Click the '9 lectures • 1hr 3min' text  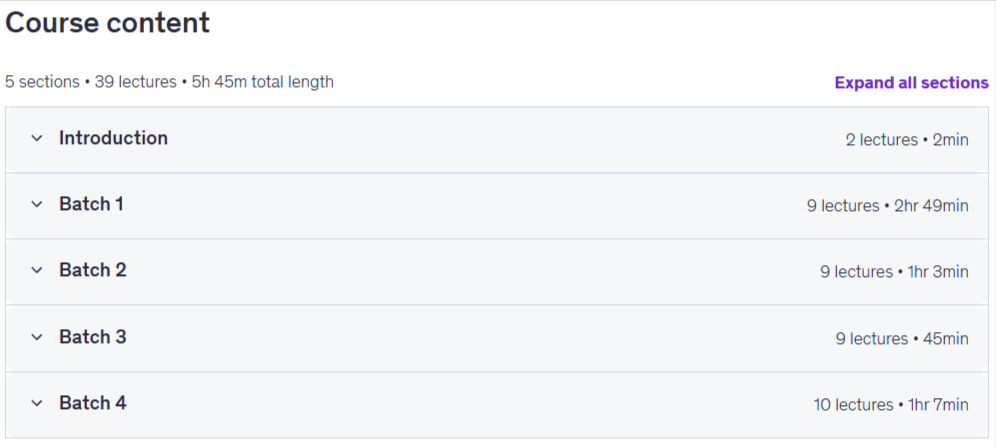(x=894, y=272)
